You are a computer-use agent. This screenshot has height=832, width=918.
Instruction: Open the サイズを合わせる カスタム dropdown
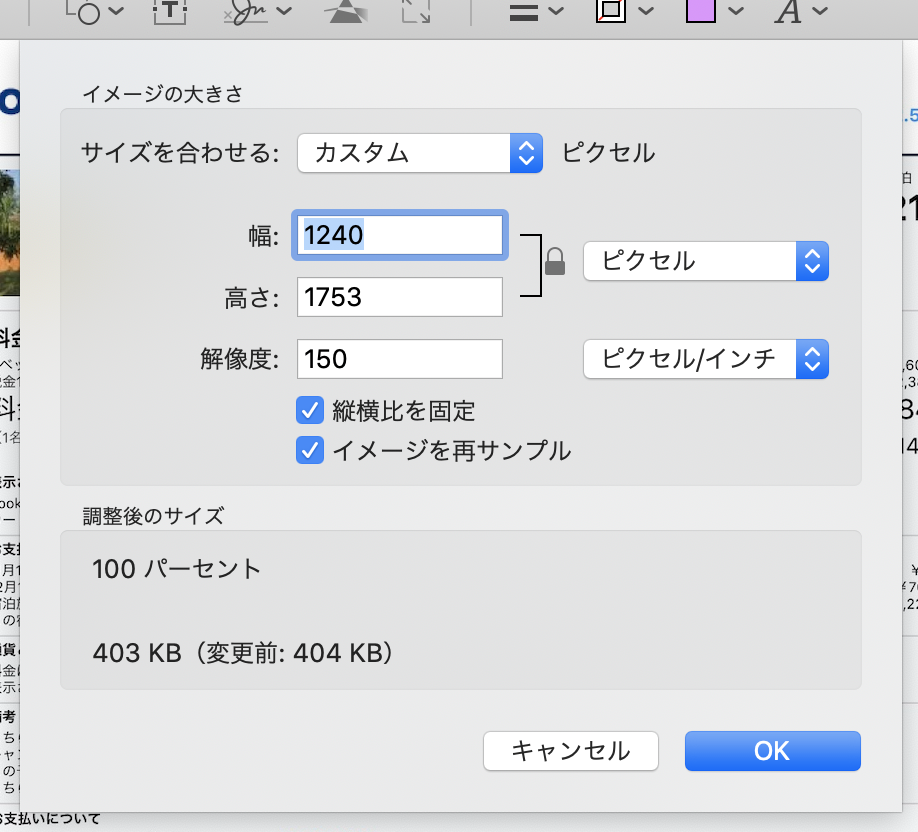click(420, 153)
